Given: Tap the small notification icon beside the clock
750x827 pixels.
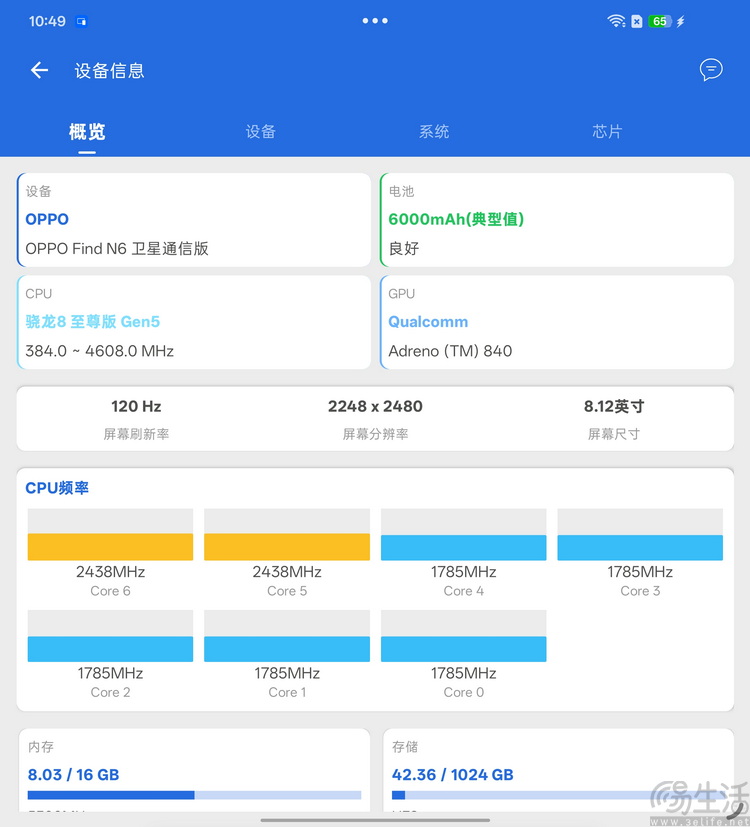Looking at the screenshot, I should coord(82,21).
